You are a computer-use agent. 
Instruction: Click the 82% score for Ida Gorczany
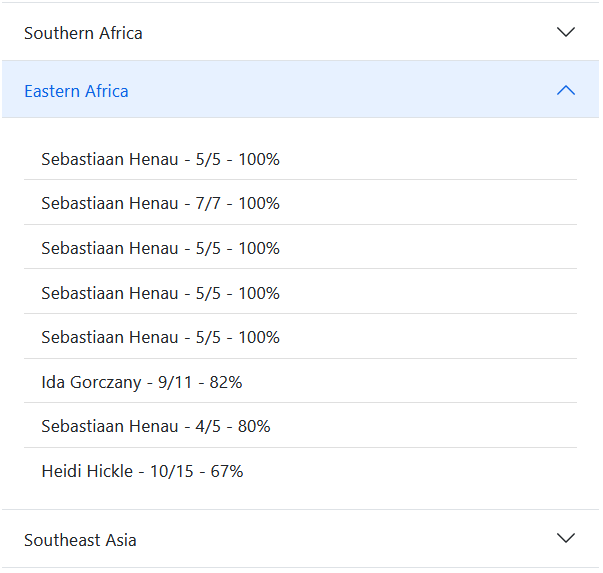point(226,382)
